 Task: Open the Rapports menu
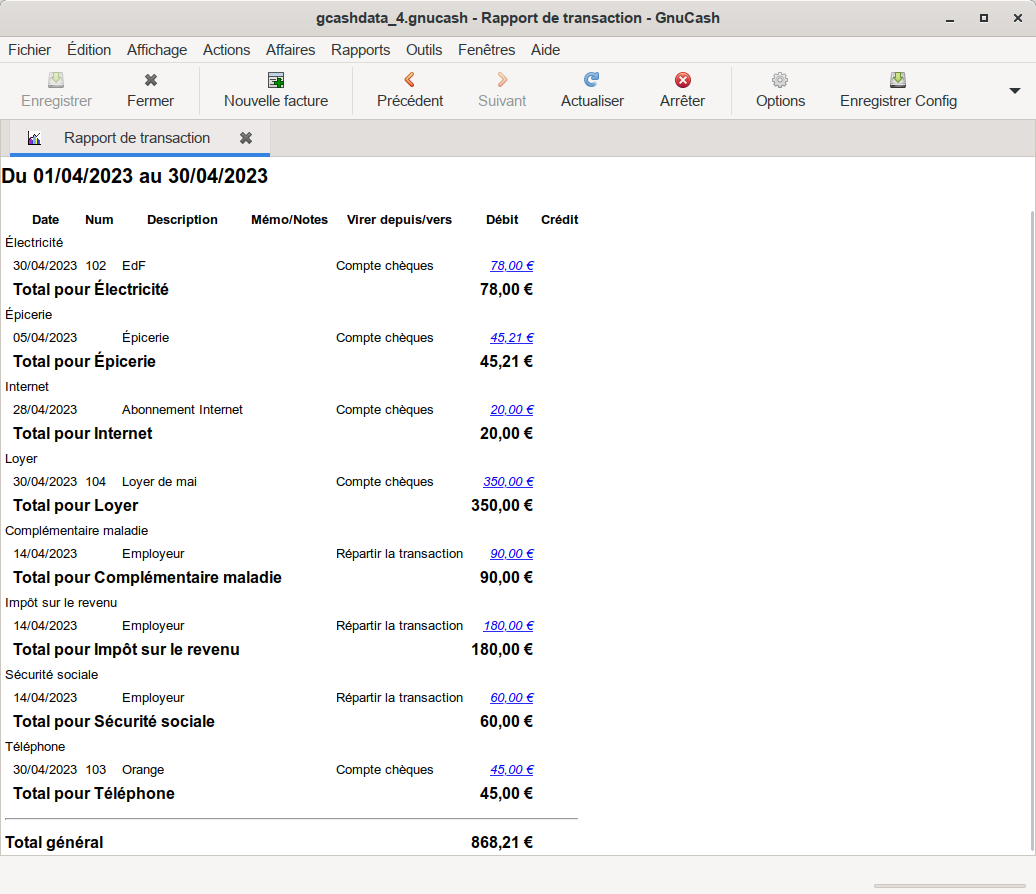(x=360, y=50)
